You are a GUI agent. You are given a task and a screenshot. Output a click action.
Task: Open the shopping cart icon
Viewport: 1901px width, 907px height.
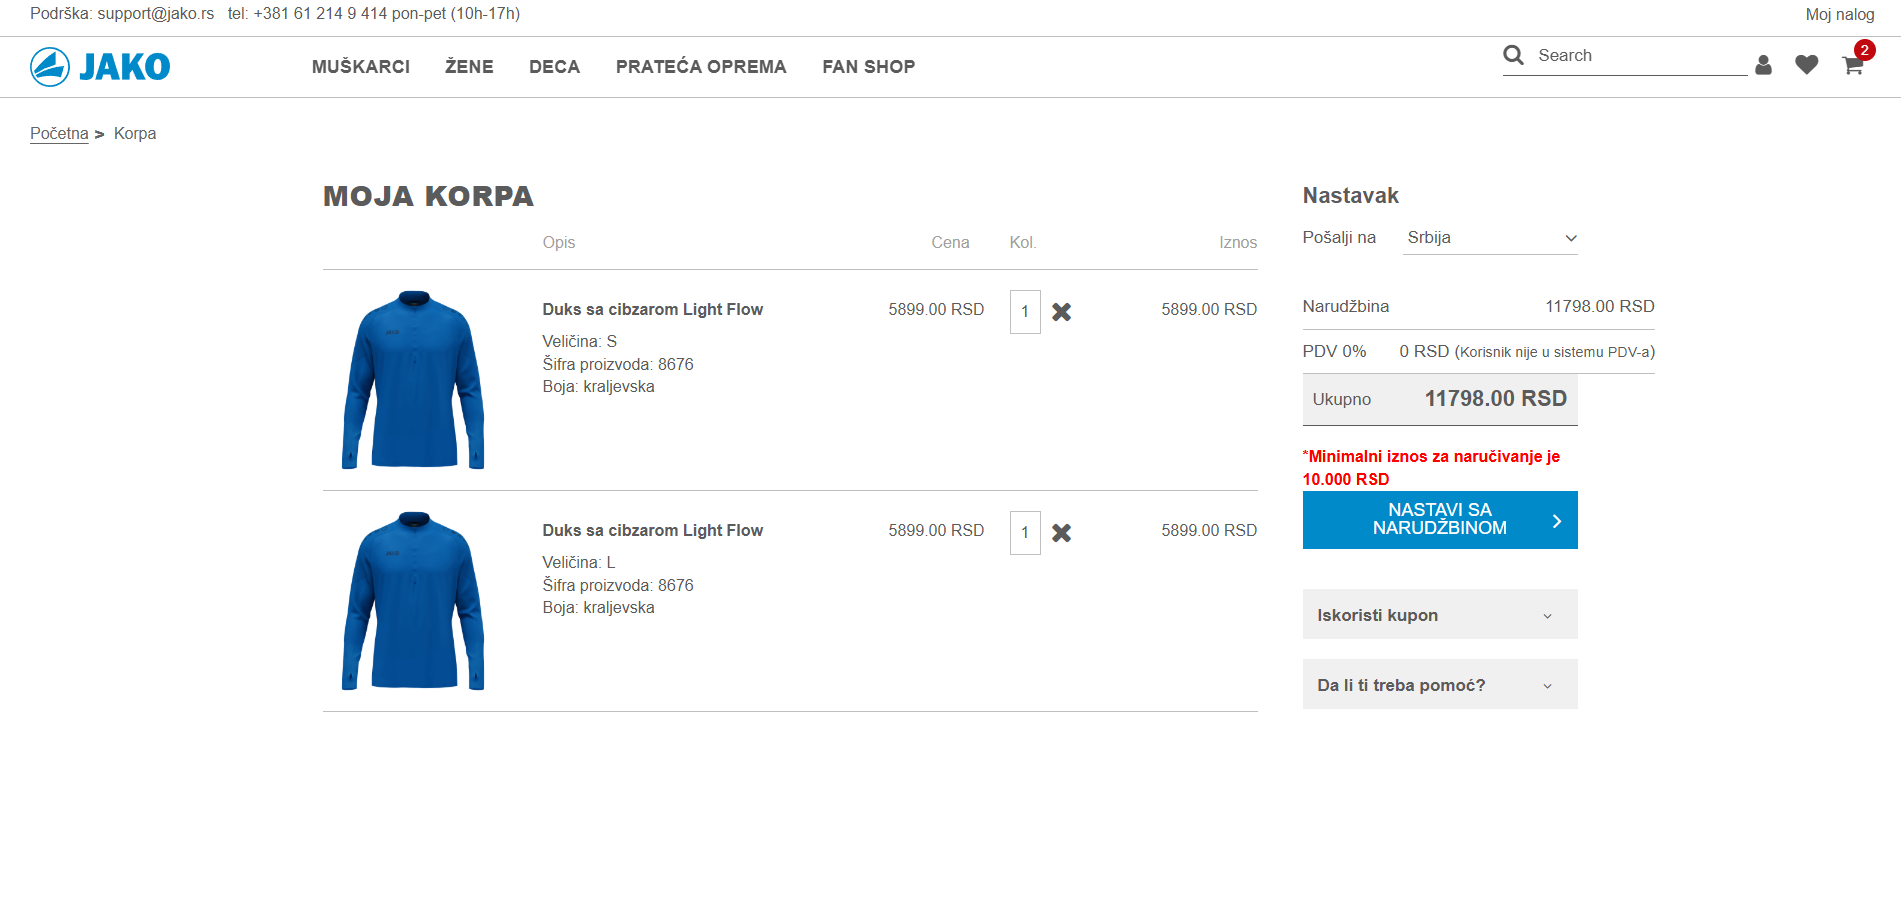[1852, 66]
